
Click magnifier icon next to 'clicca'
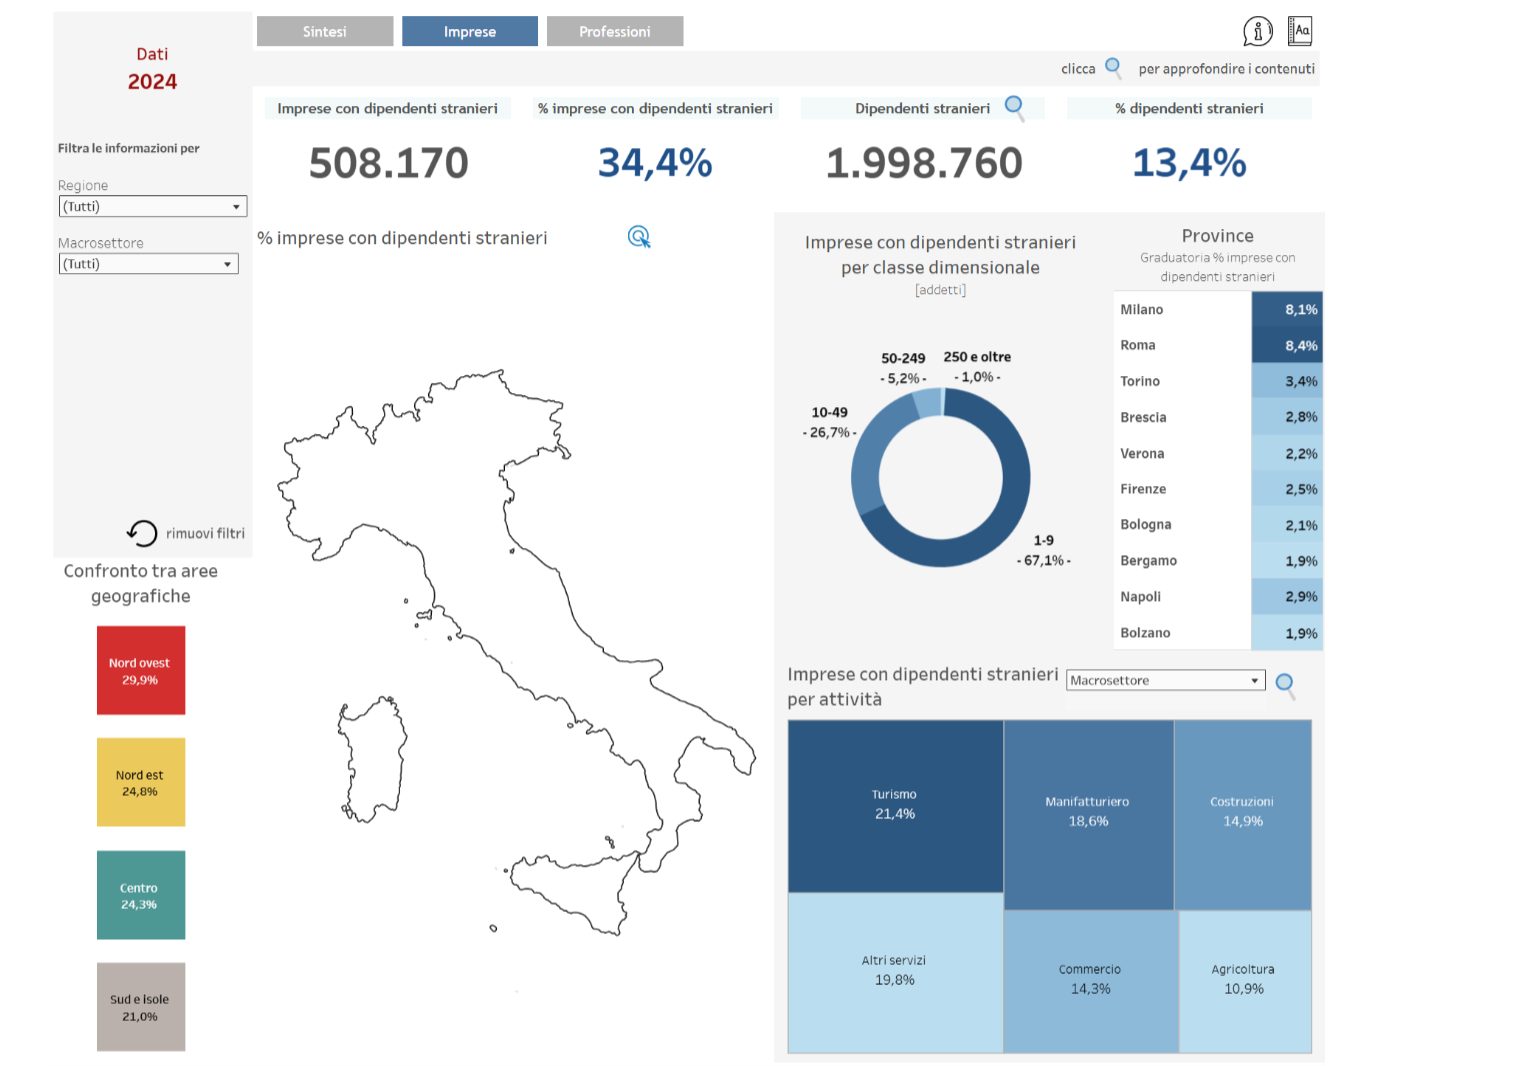coord(1112,68)
